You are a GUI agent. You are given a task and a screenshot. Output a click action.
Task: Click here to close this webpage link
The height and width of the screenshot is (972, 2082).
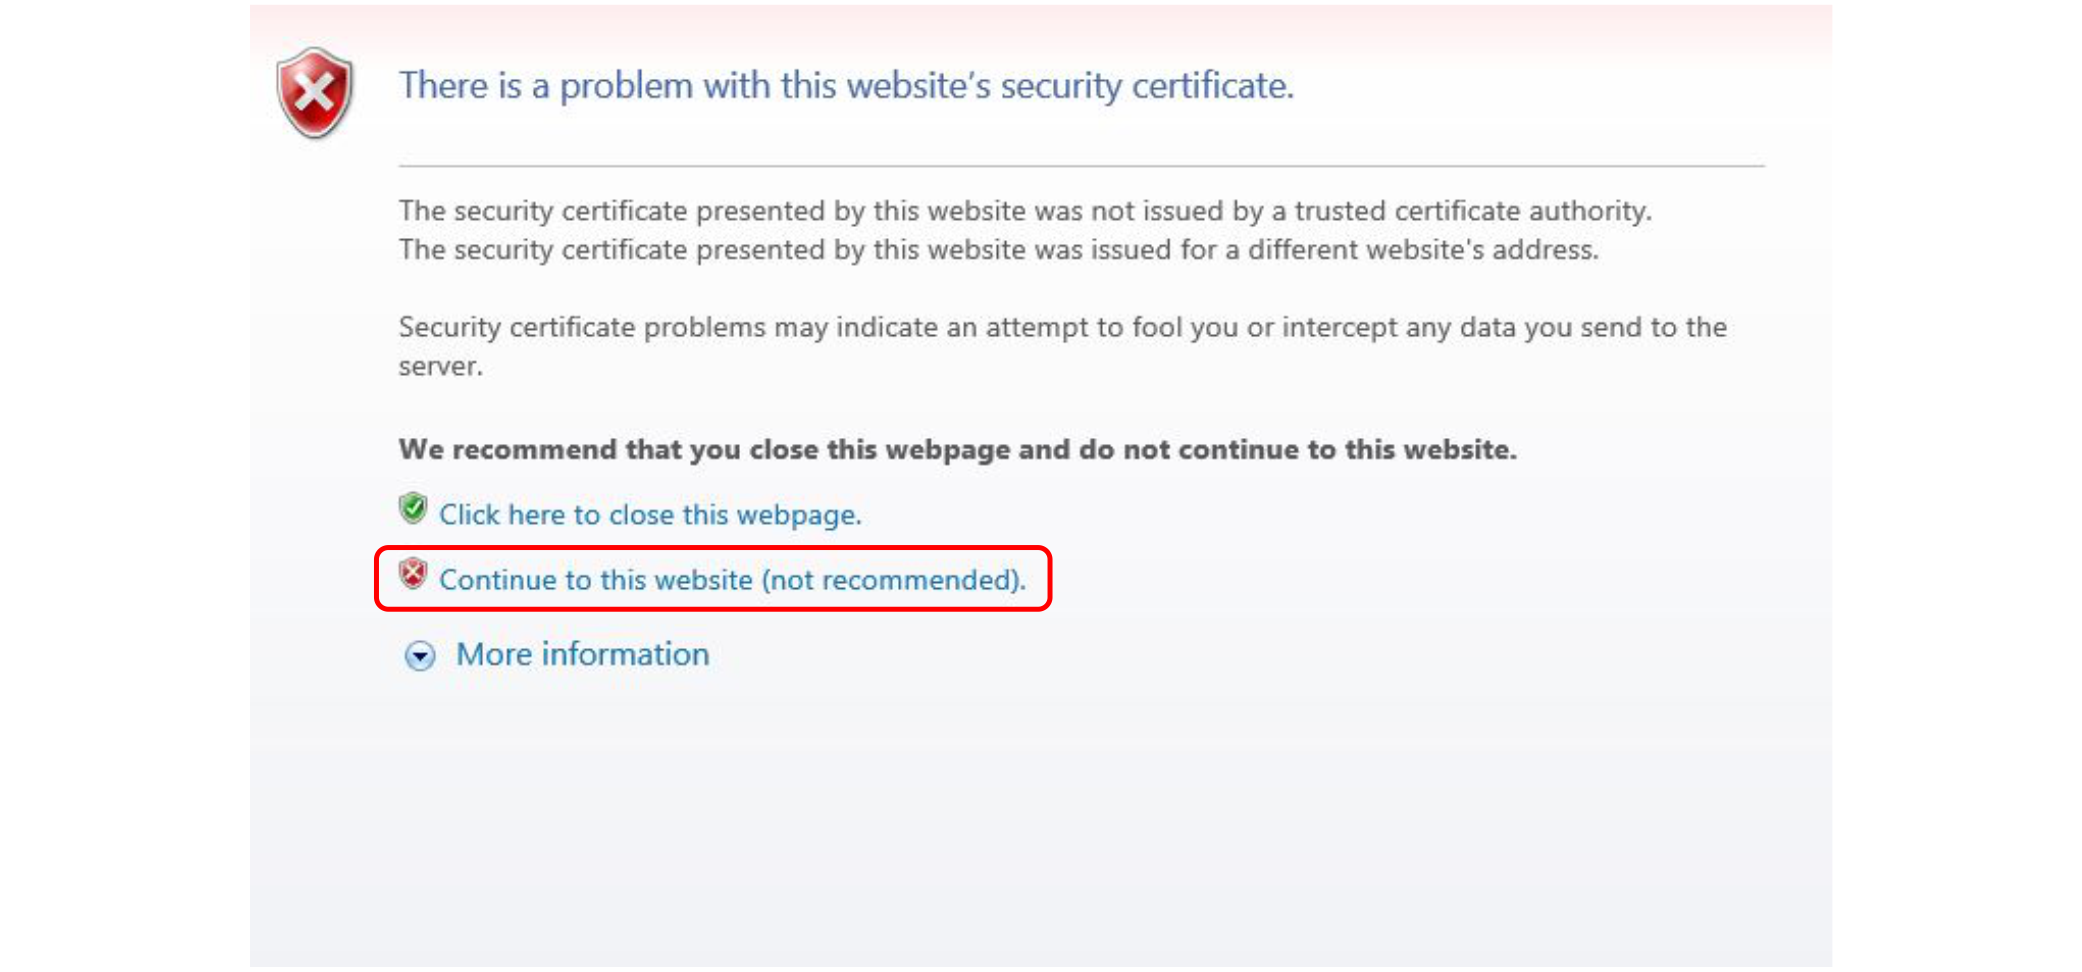click(x=650, y=514)
